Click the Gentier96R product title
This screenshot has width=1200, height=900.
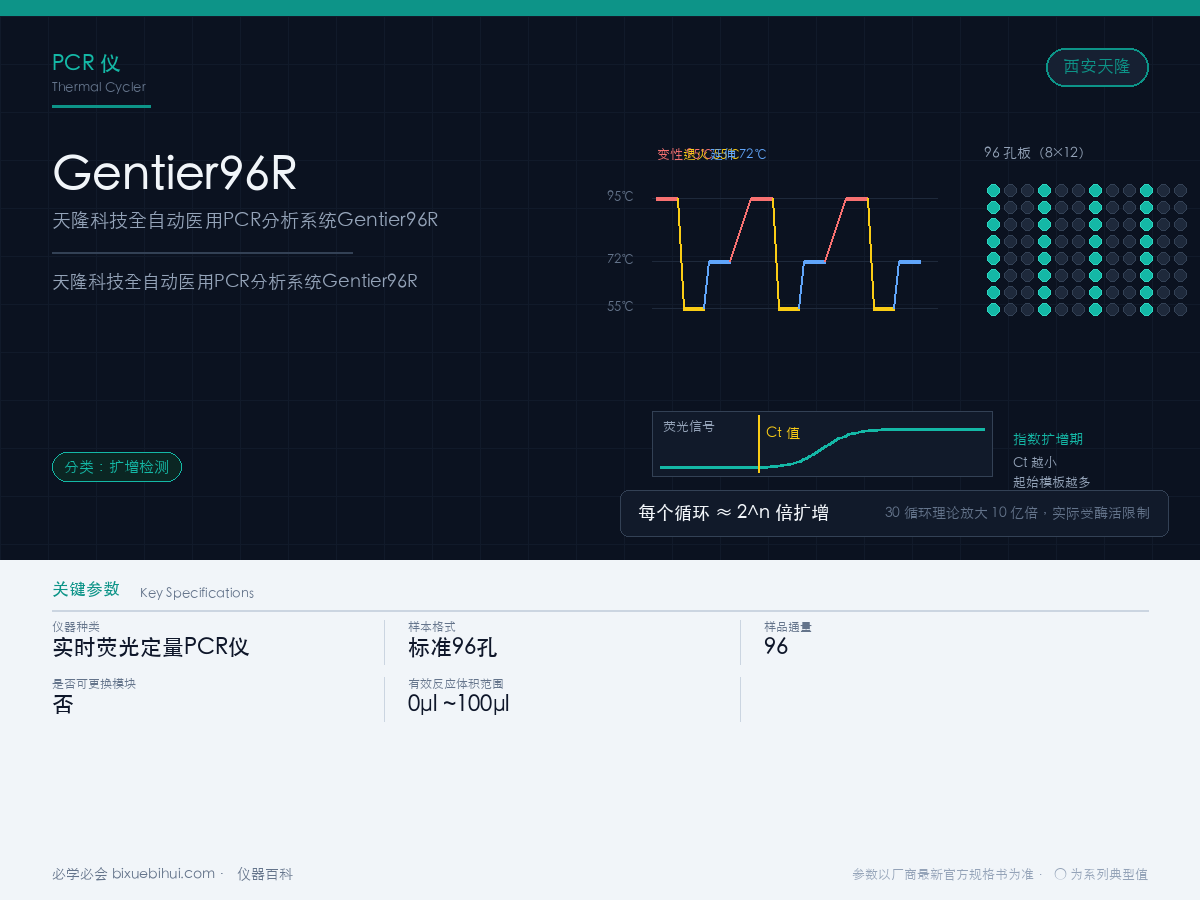[x=174, y=172]
